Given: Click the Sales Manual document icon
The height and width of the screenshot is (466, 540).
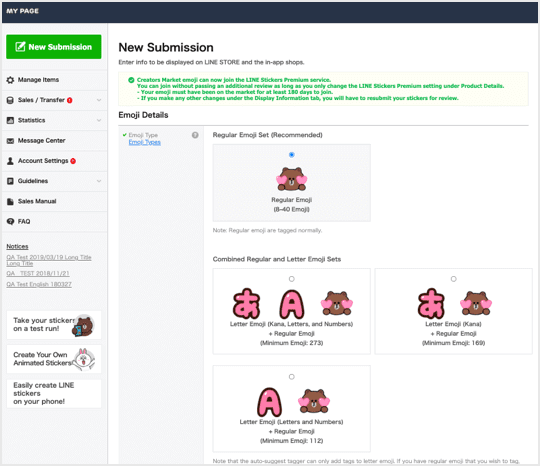Looking at the screenshot, I should point(10,201).
